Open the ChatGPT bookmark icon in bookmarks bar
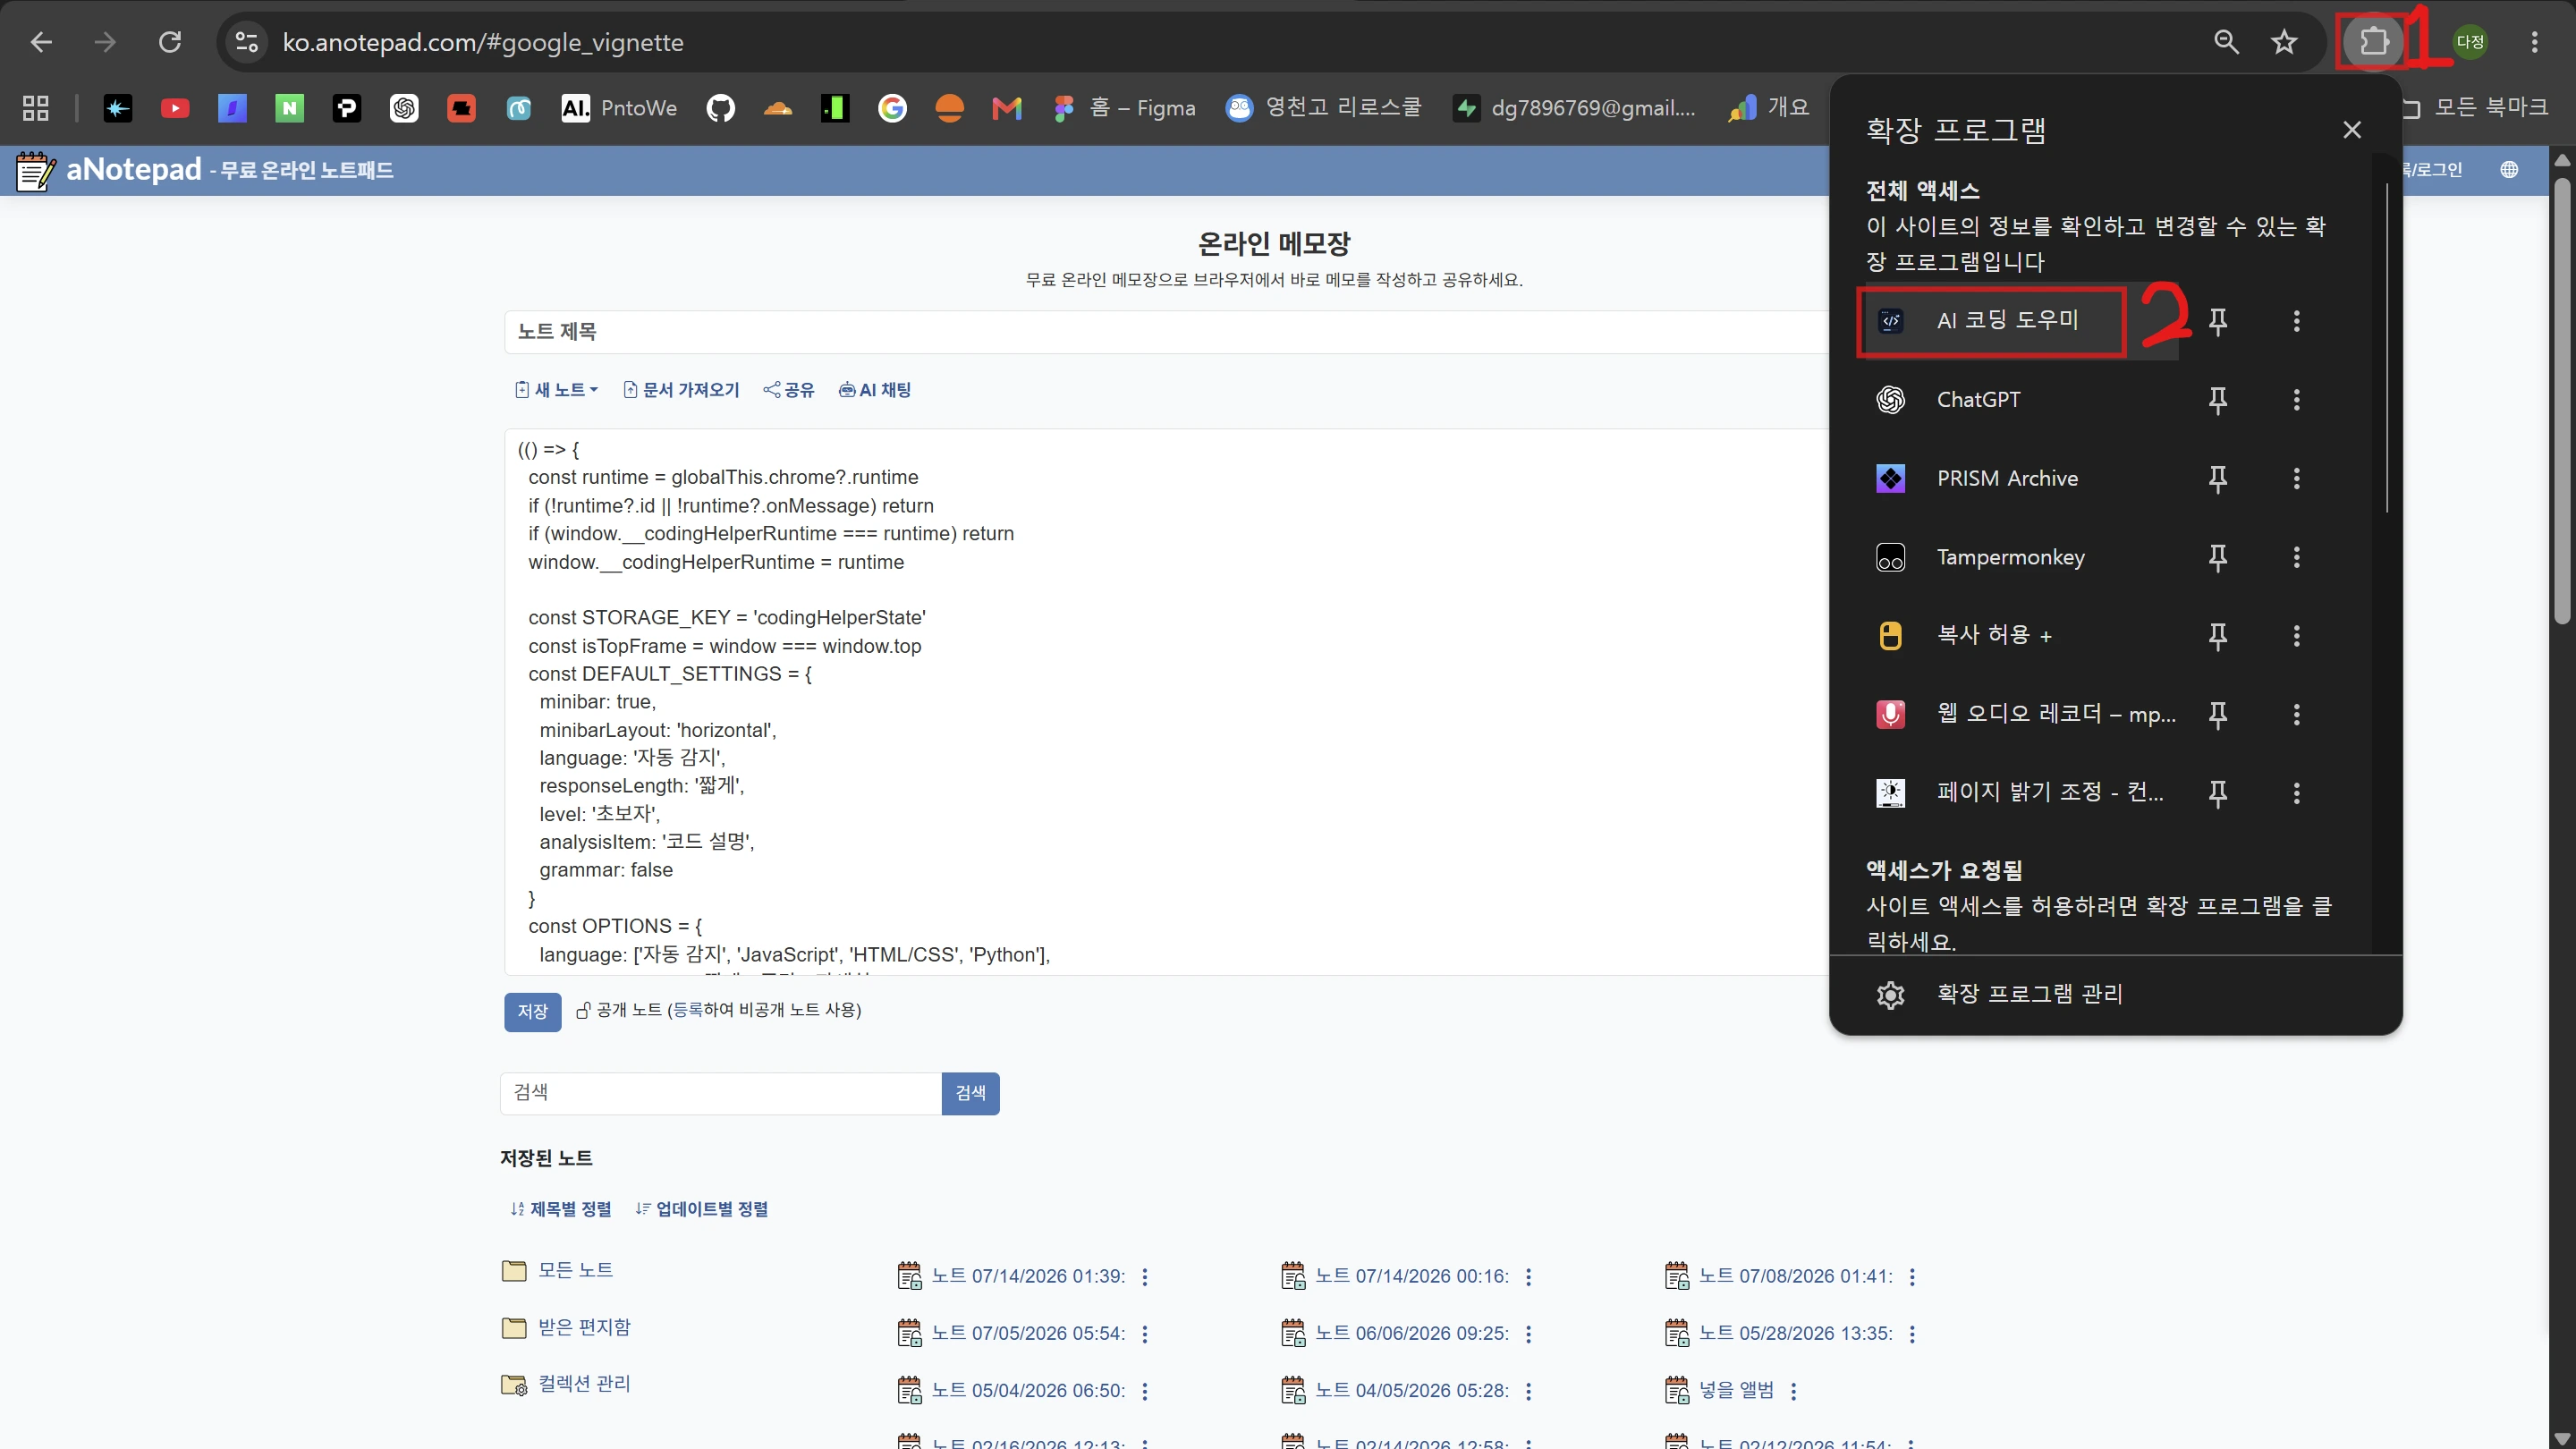The width and height of the screenshot is (2576, 1449). pos(404,108)
